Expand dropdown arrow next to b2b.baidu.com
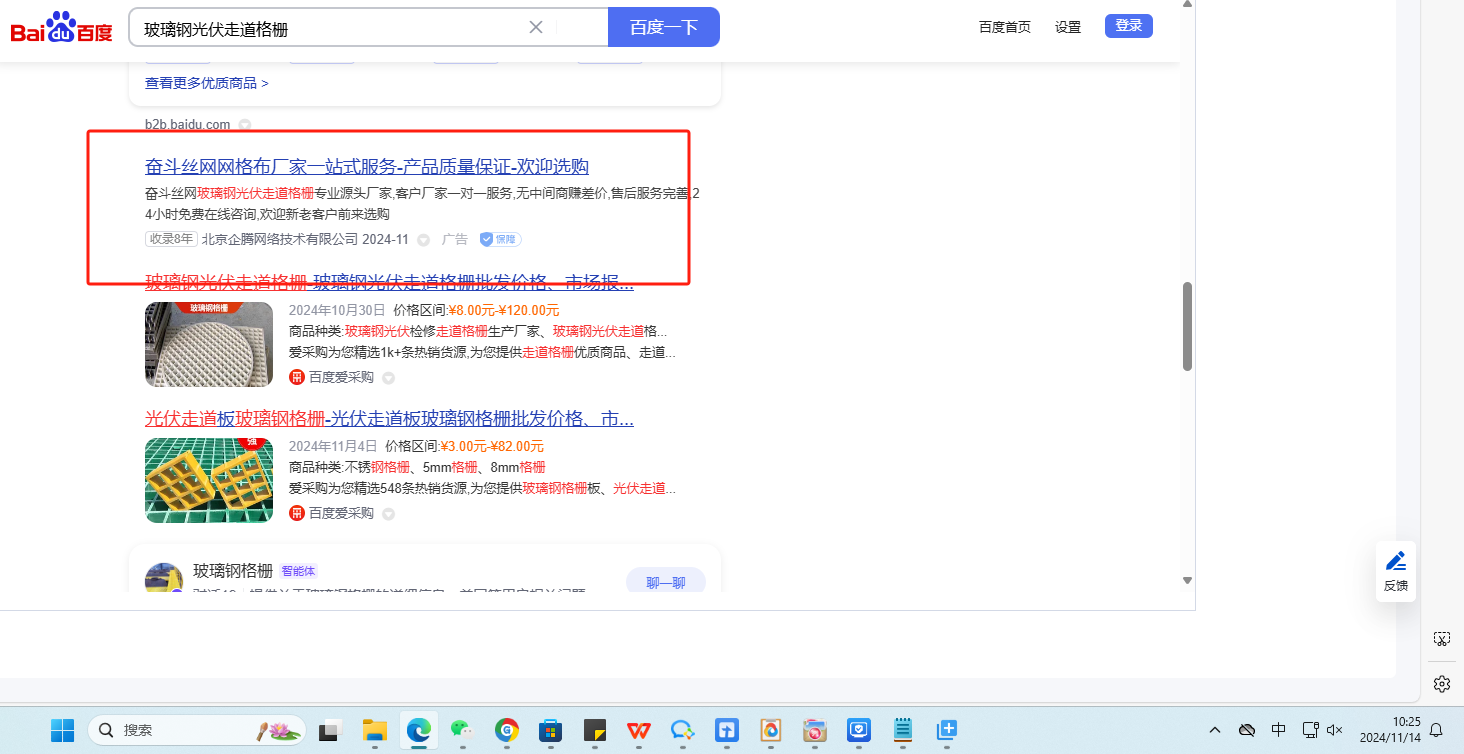 244,125
